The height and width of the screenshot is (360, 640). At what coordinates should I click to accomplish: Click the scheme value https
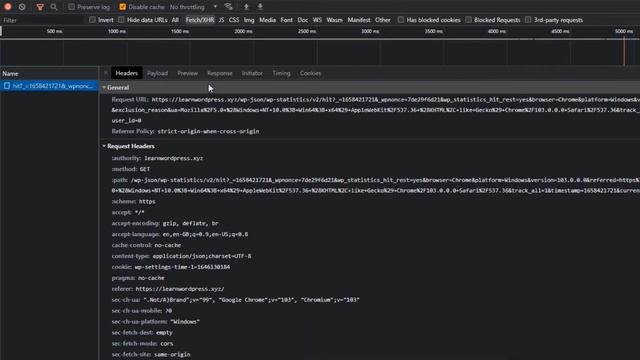tap(147, 202)
